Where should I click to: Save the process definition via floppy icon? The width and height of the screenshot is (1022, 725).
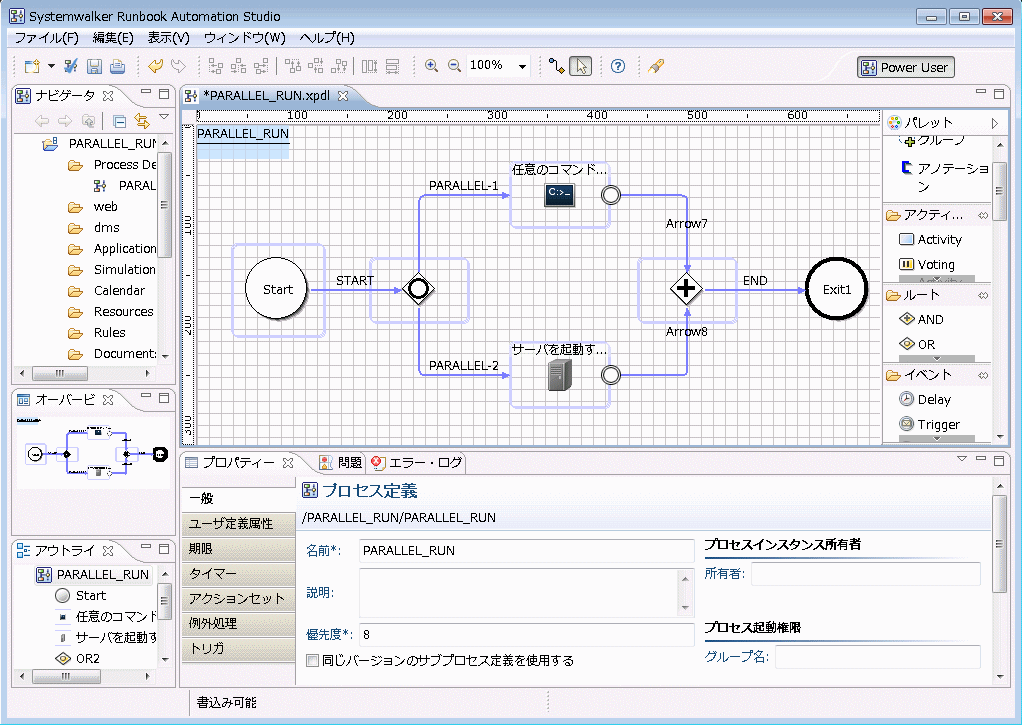95,66
